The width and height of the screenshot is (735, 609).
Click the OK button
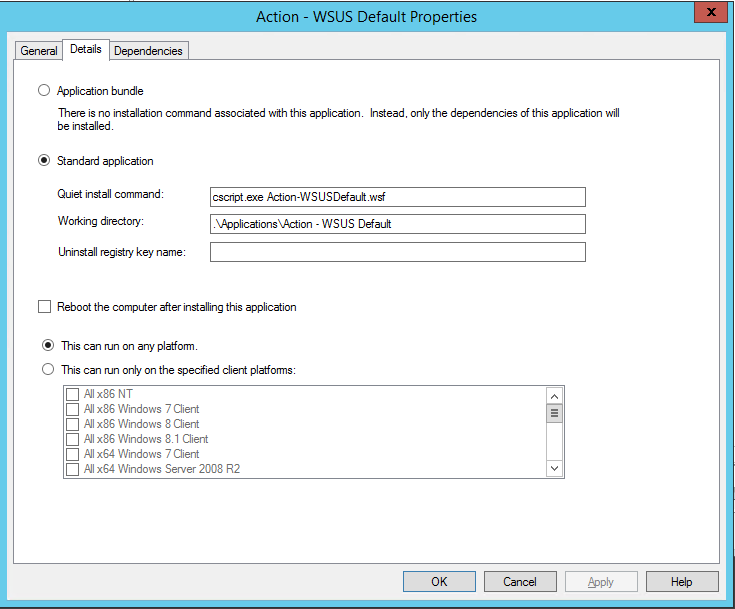pos(439,582)
